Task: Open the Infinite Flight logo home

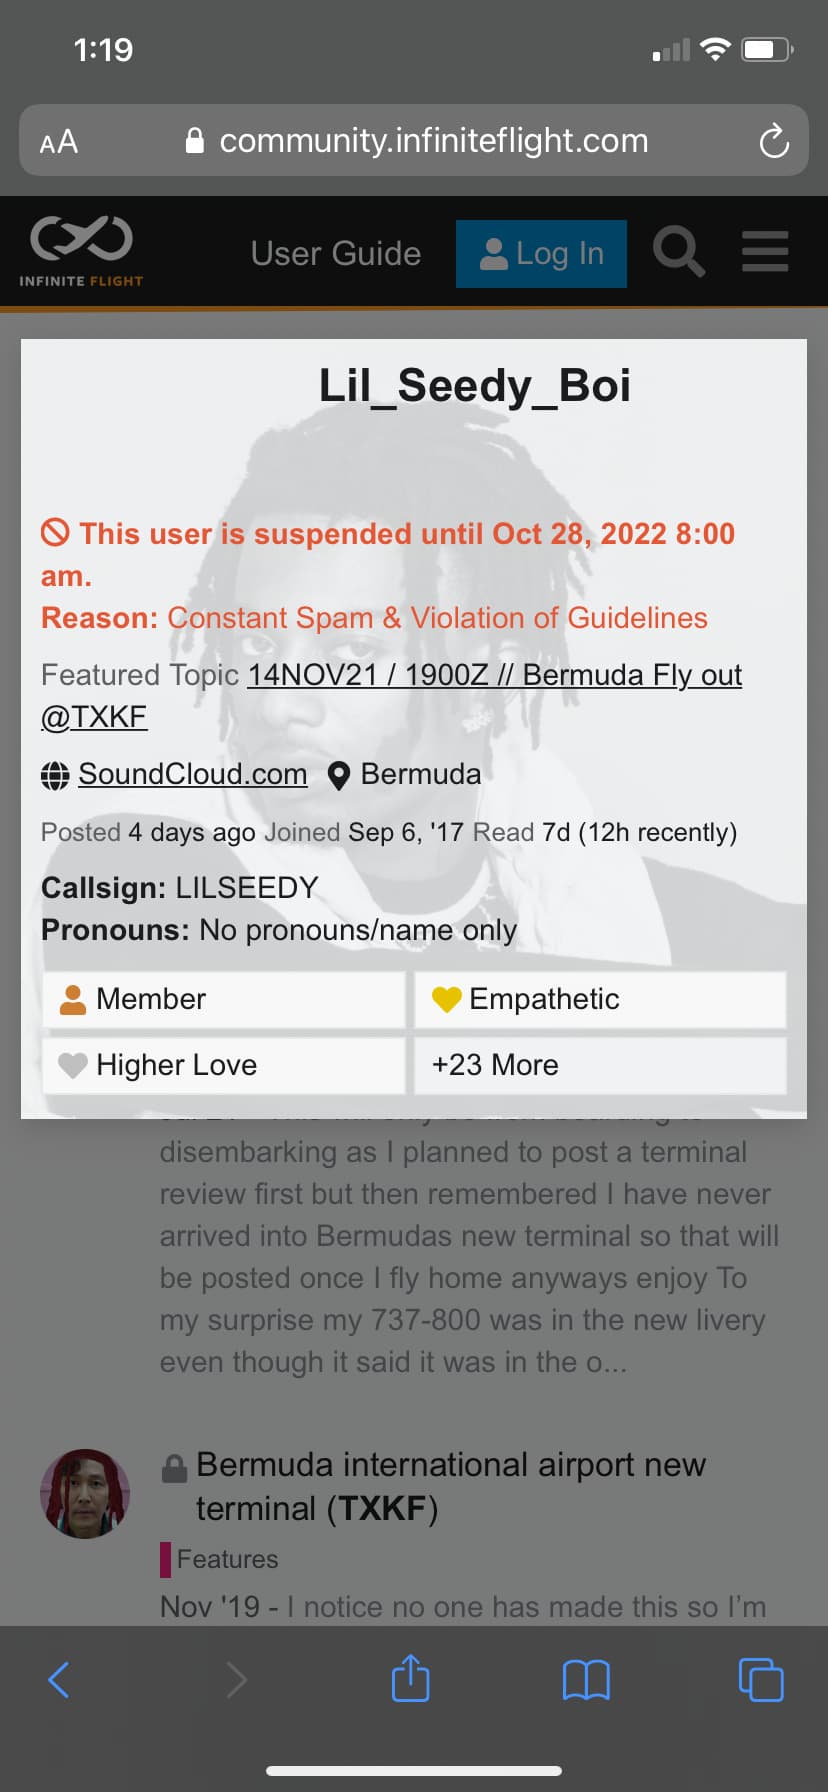Action: tap(81, 251)
